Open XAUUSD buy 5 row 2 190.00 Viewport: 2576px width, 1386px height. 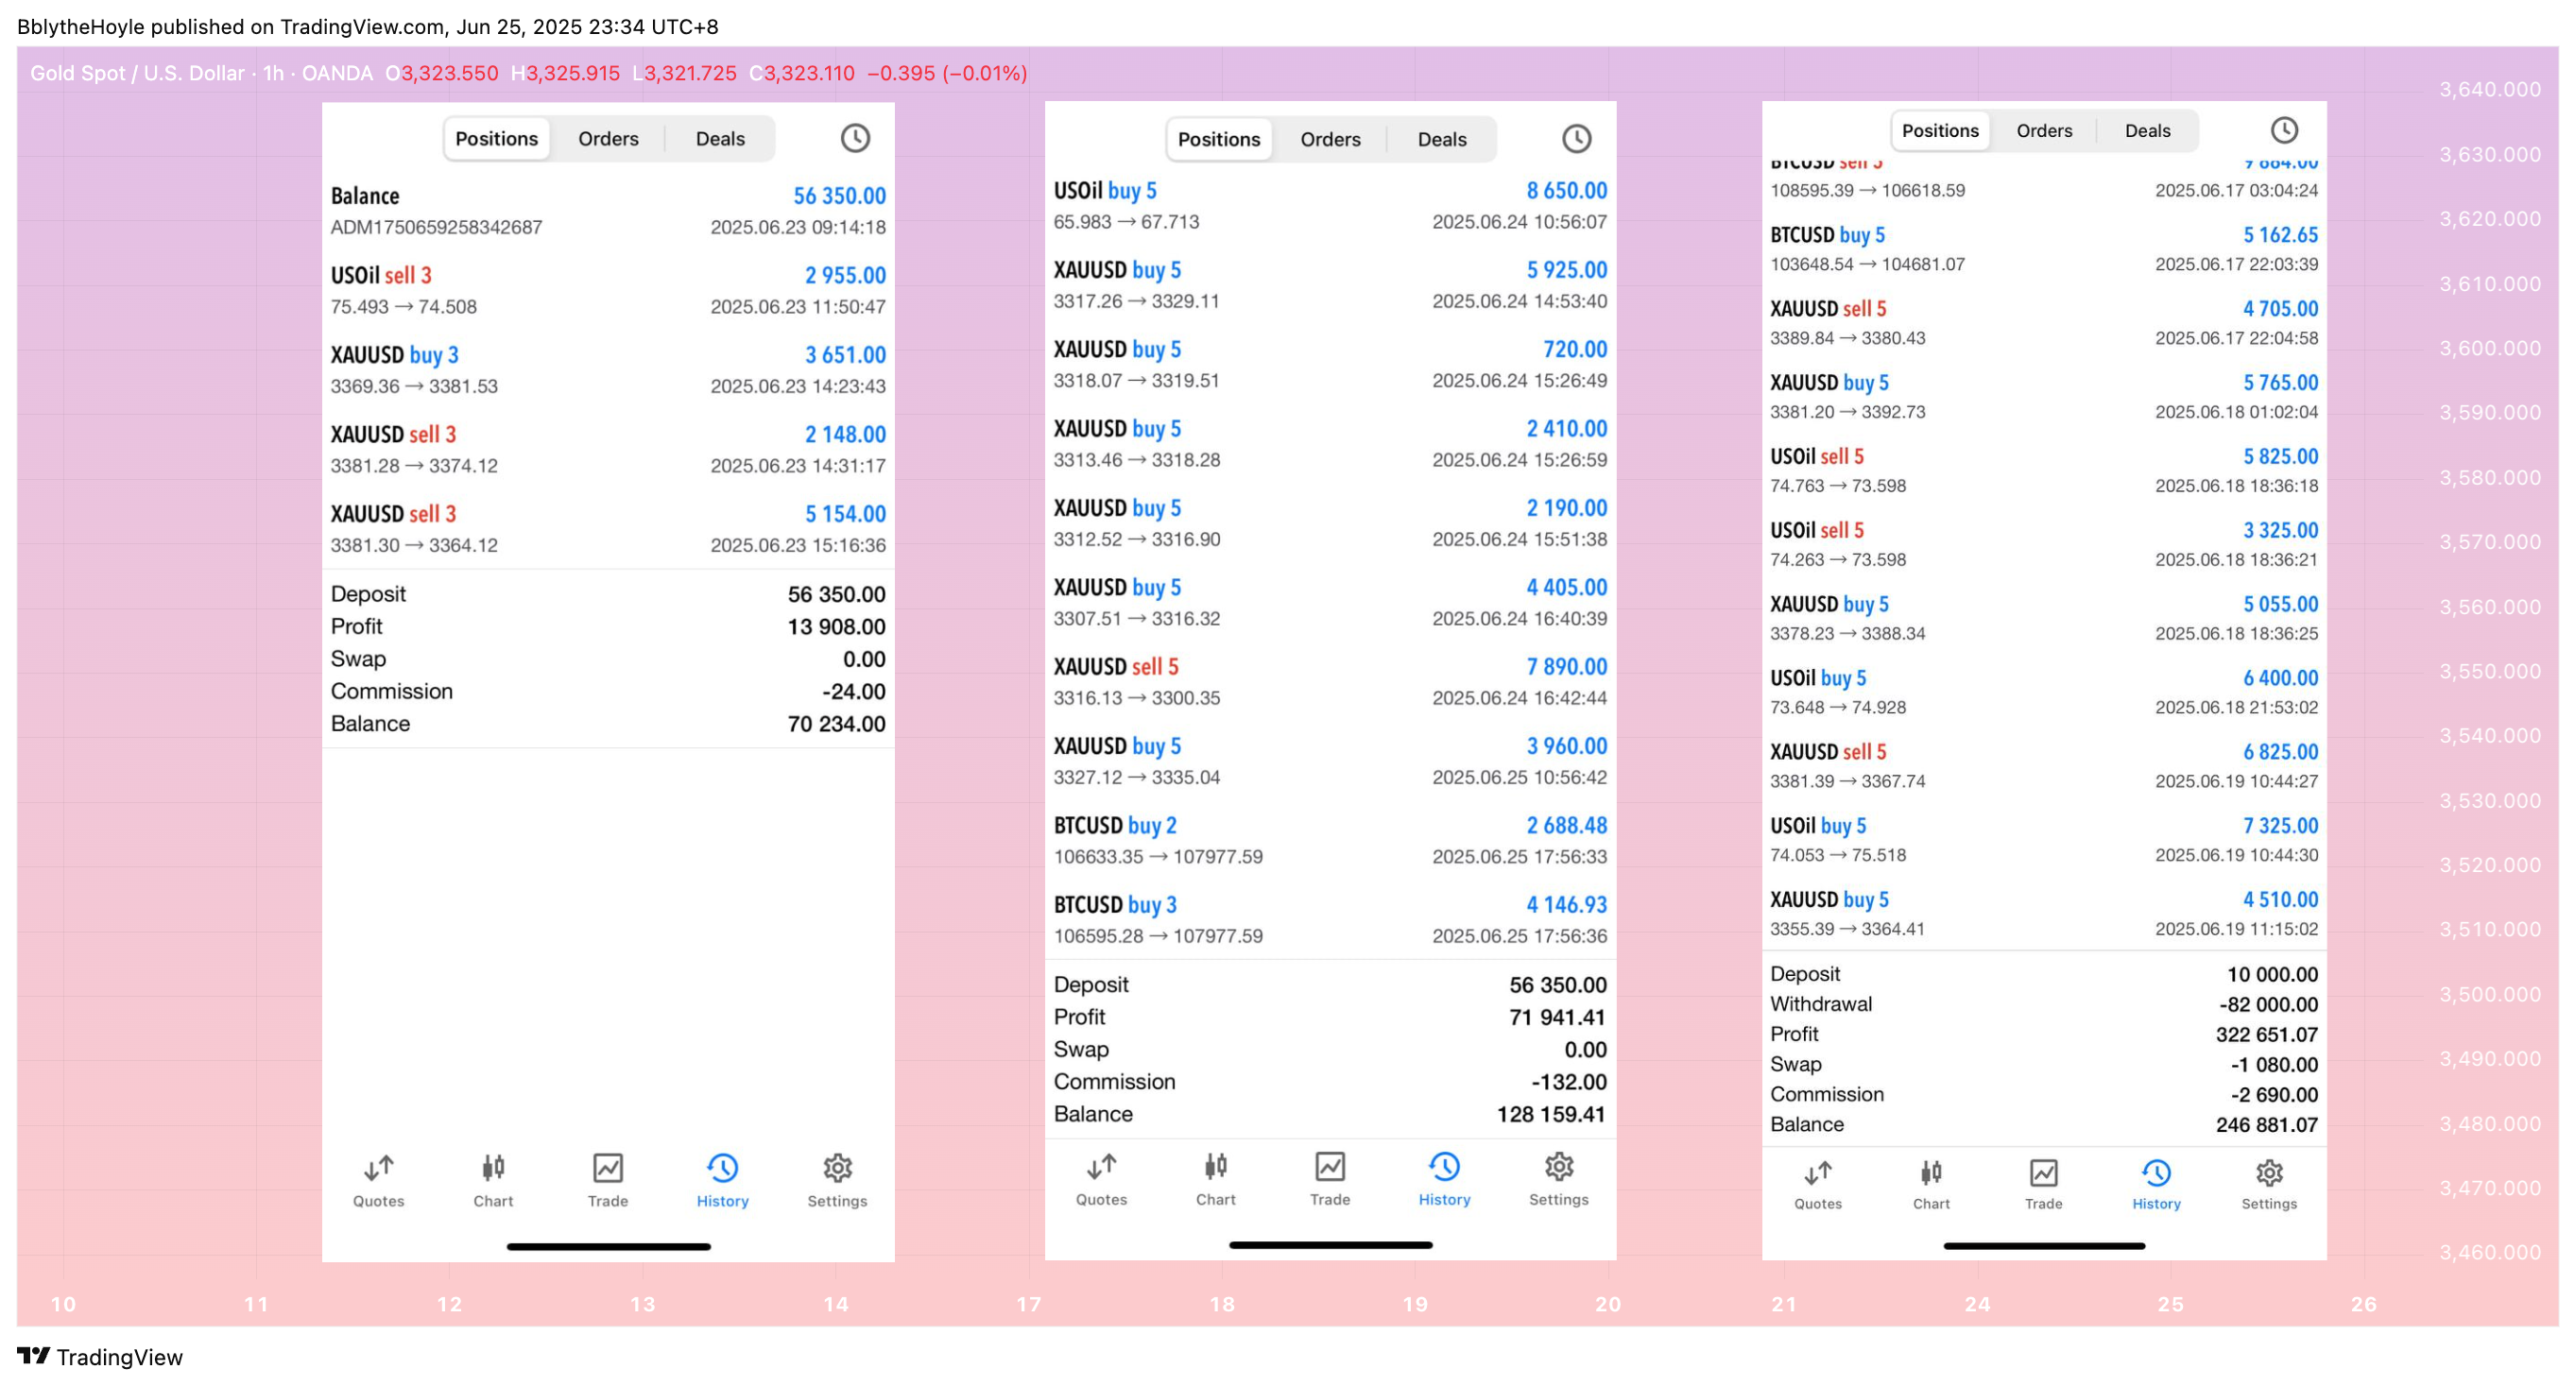1330,523
